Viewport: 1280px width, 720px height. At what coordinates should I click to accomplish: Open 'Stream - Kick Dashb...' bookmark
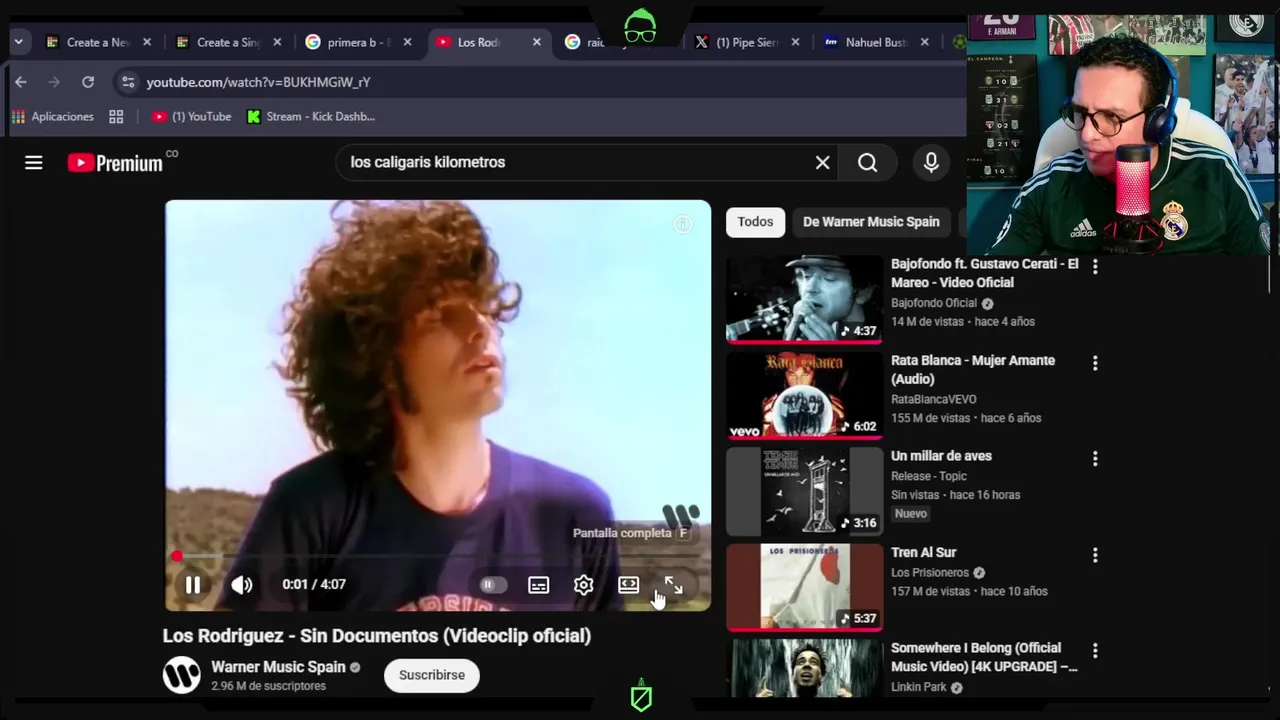tap(311, 117)
